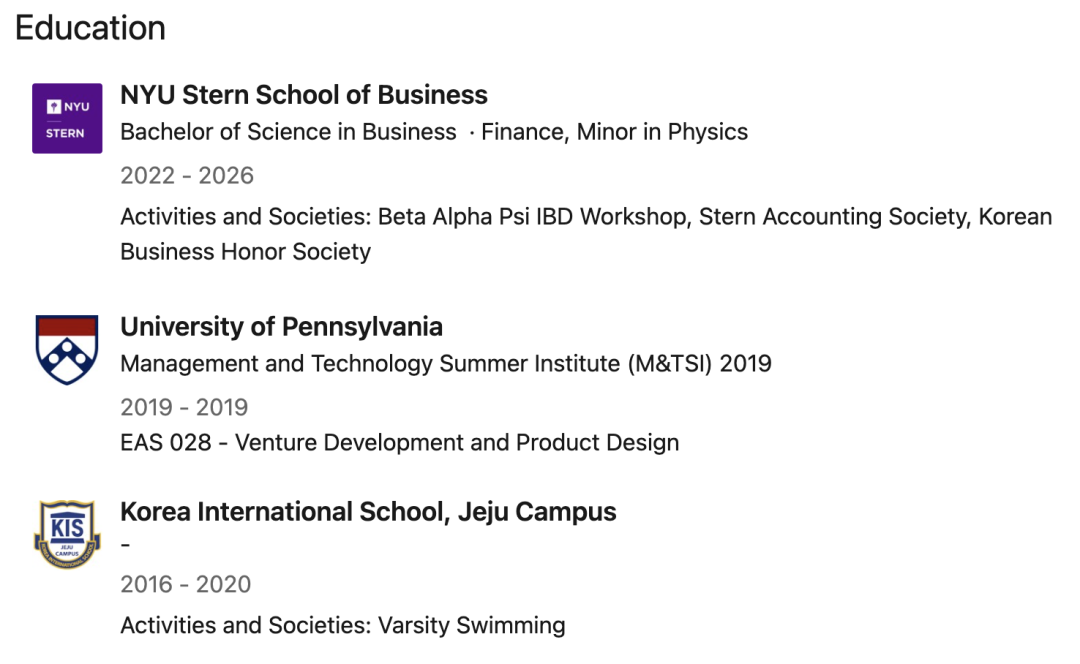Image resolution: width=1080 pixels, height=664 pixels.
Task: Click the NYU Stern purple logo
Action: (x=67, y=118)
